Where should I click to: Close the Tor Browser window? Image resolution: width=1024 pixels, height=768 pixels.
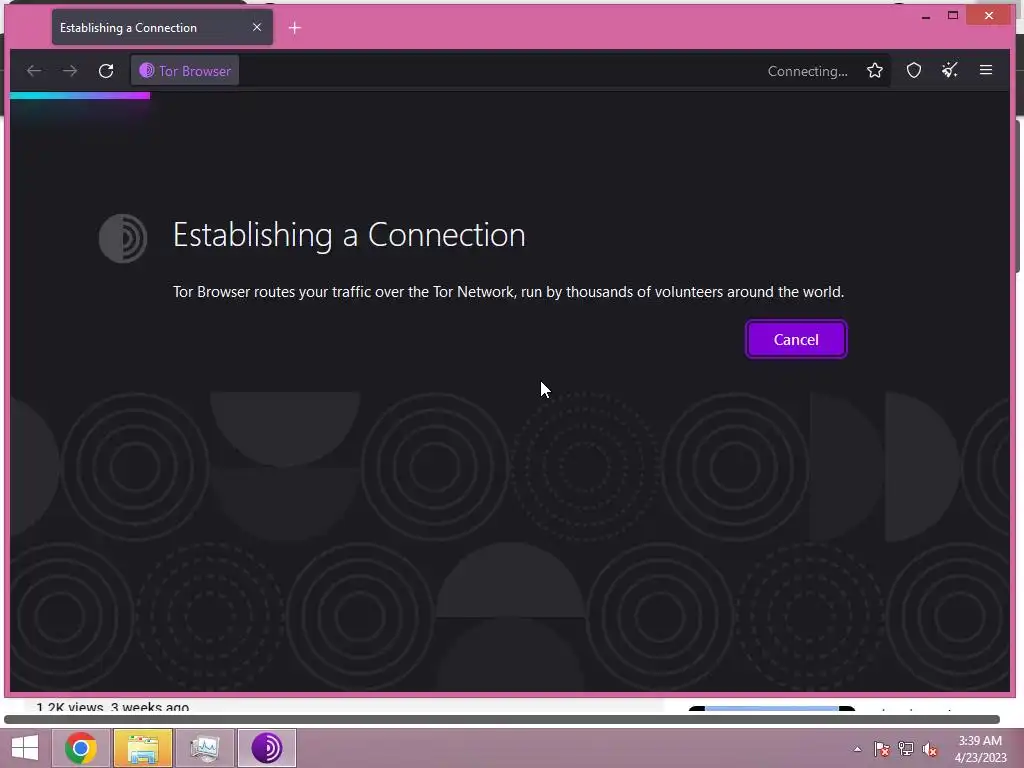click(989, 15)
